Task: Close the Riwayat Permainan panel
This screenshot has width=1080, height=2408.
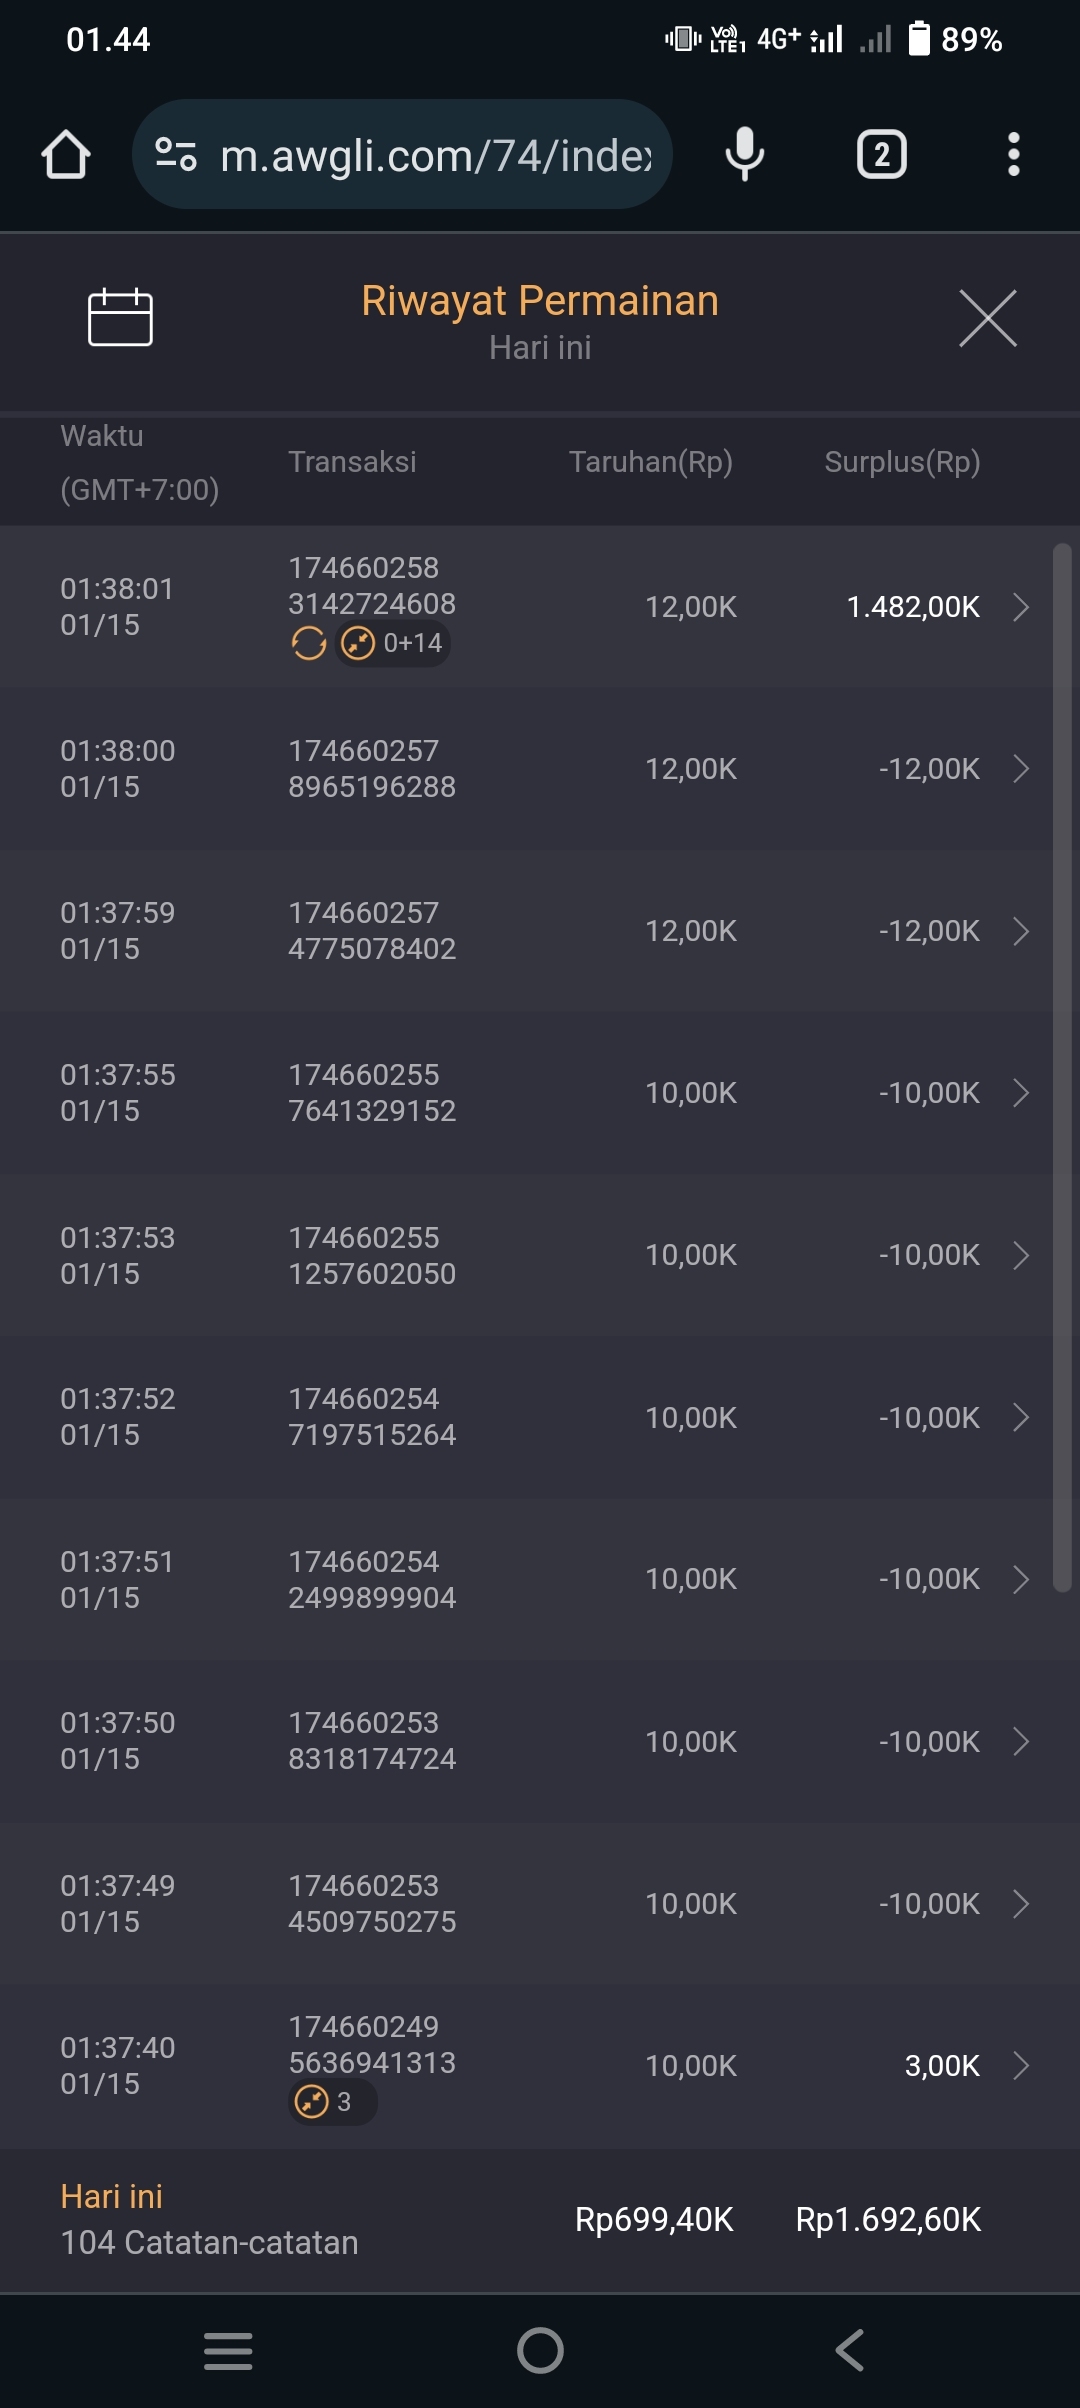Action: point(987,319)
